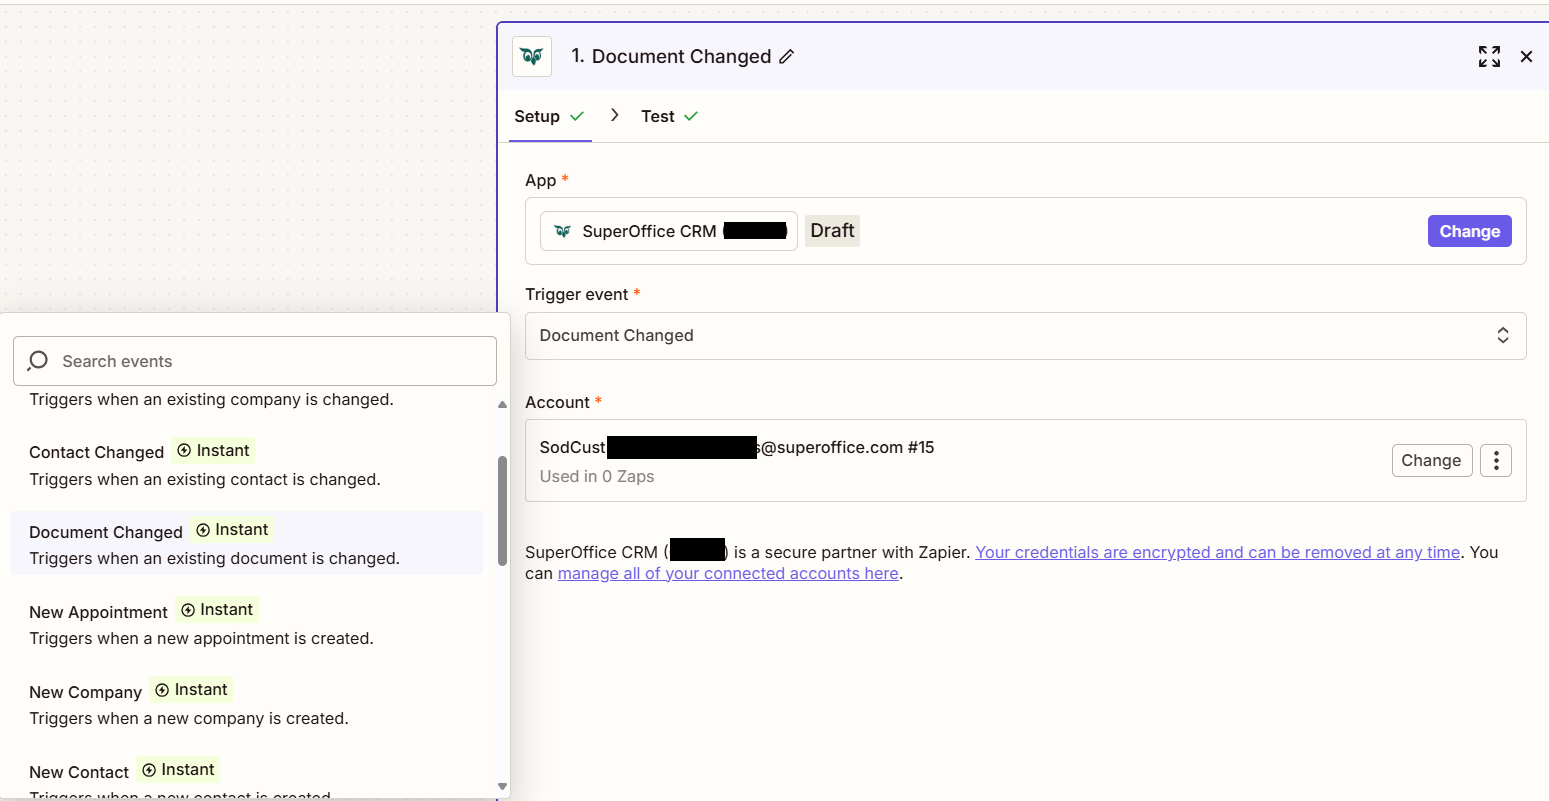The image size is (1549, 801).
Task: Switch to the Test tab
Action: click(657, 116)
